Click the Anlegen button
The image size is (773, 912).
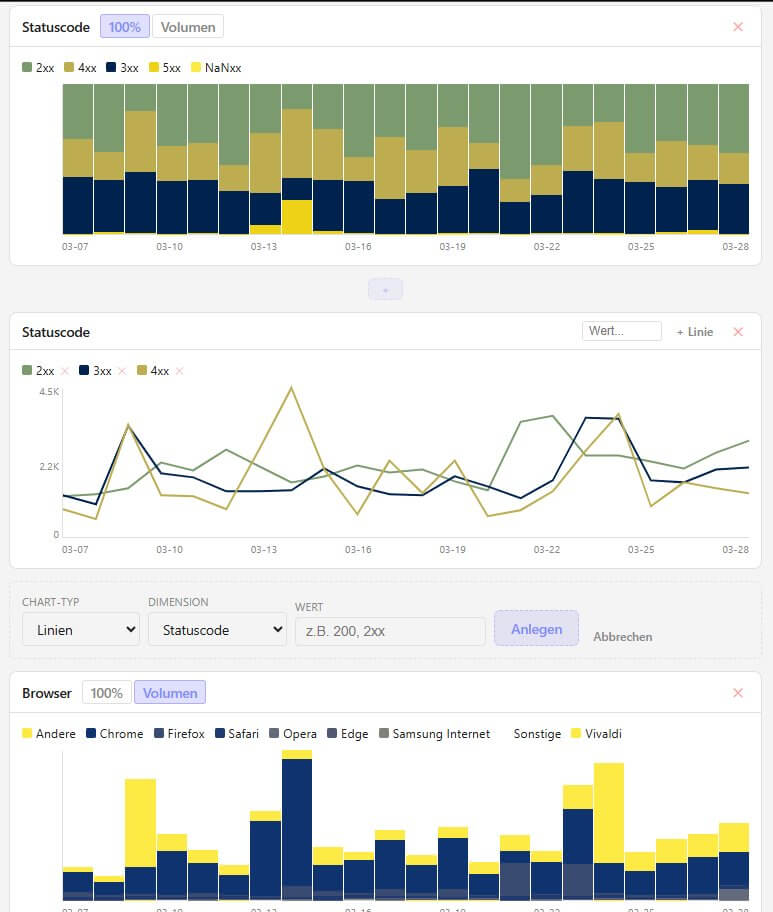[536, 628]
